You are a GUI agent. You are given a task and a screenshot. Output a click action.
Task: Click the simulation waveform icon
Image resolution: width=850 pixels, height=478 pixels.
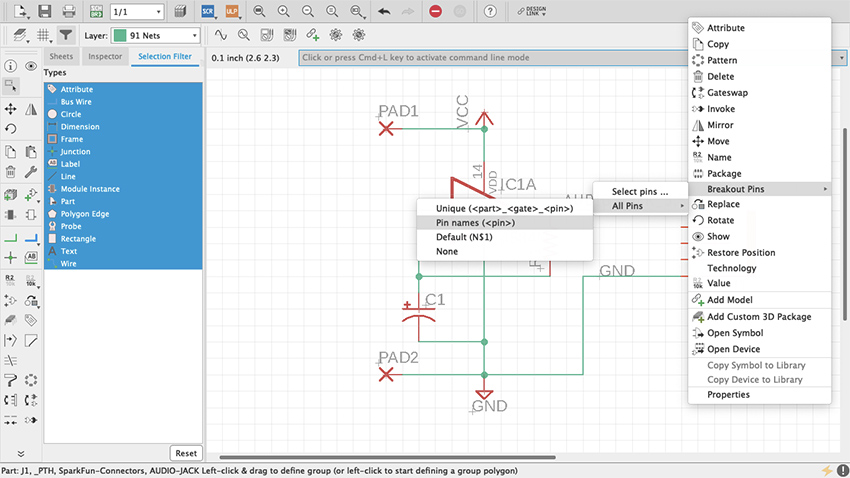[x=220, y=35]
